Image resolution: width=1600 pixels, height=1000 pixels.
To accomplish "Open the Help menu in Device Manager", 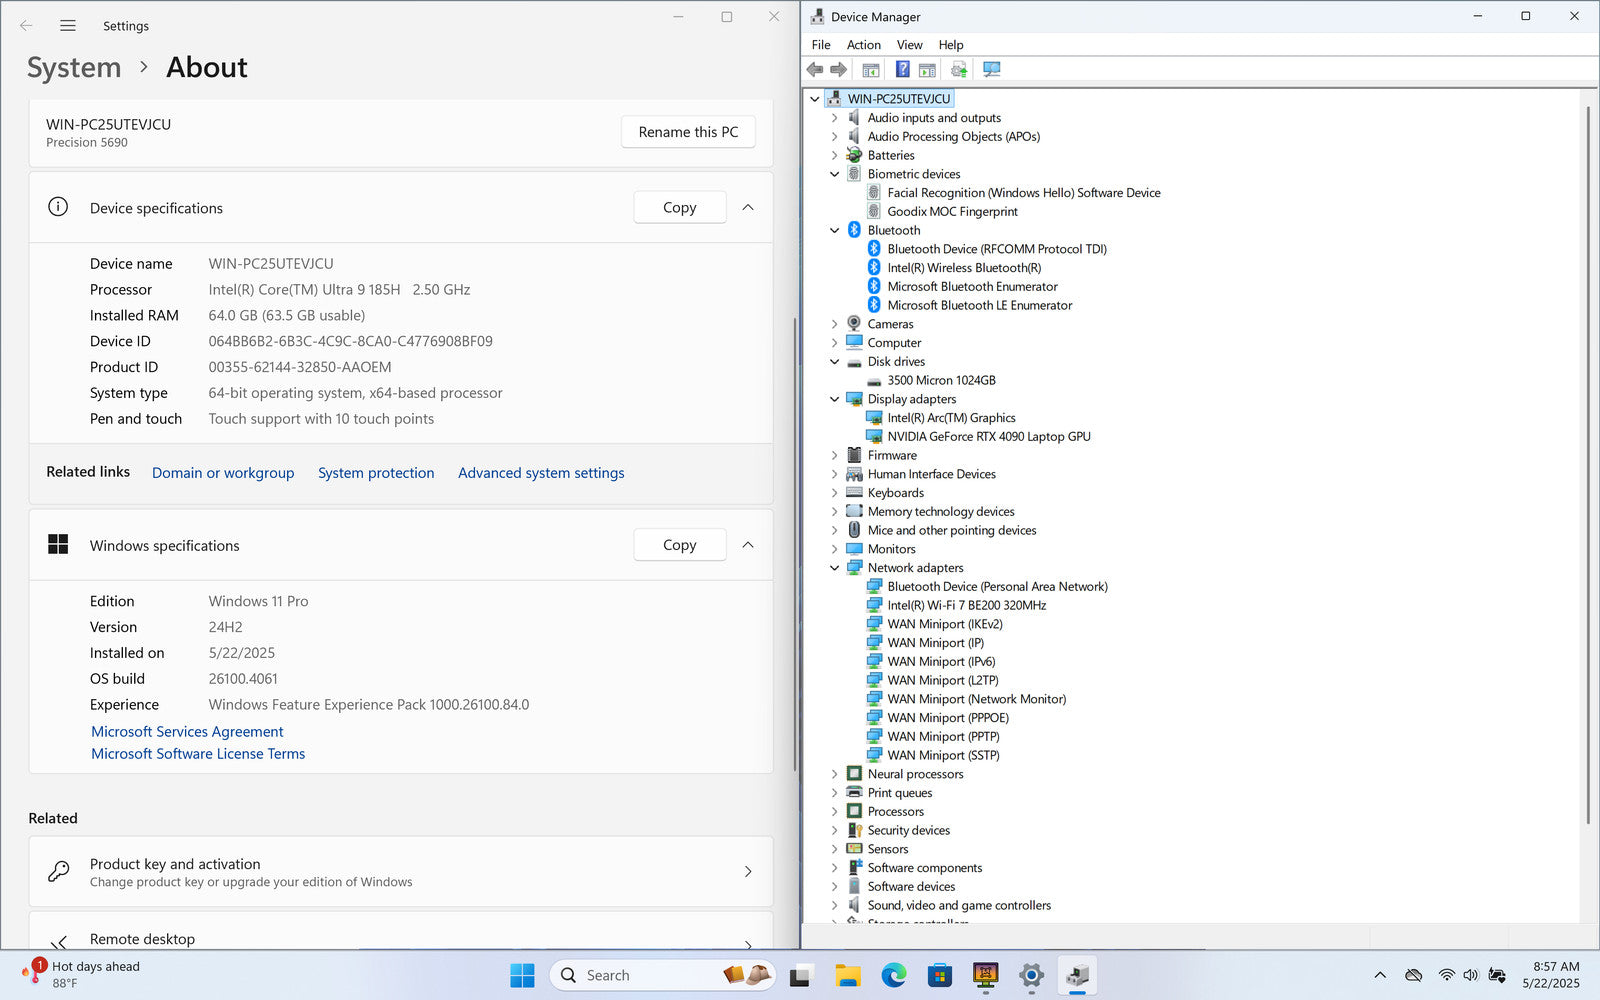I will coord(951,45).
